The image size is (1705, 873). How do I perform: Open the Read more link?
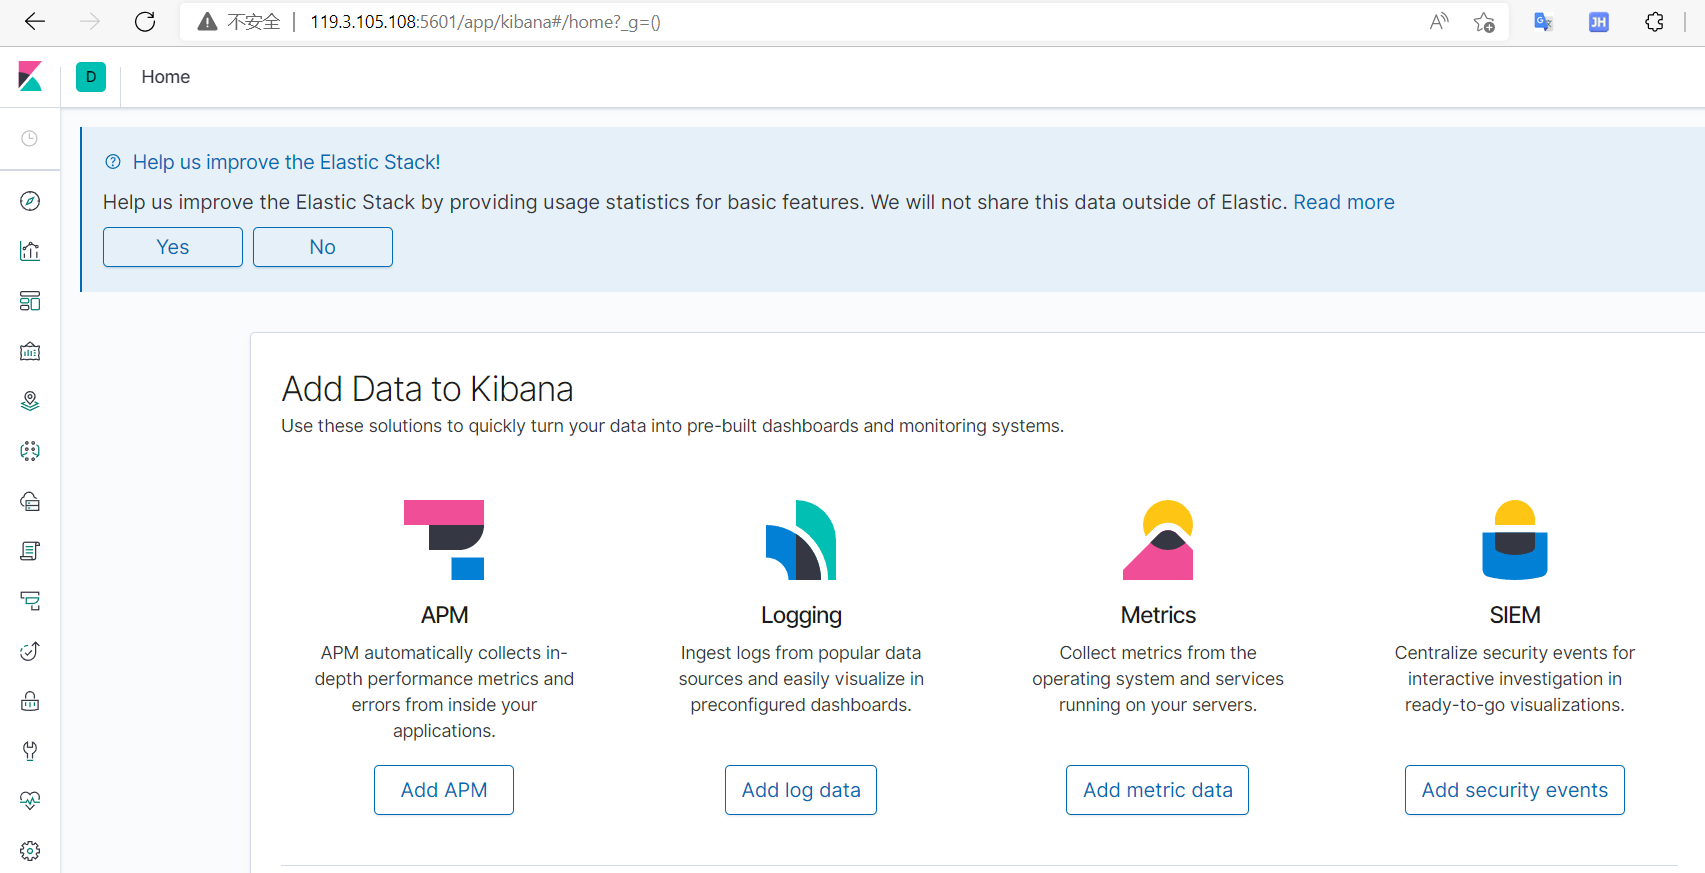pyautogui.click(x=1344, y=202)
